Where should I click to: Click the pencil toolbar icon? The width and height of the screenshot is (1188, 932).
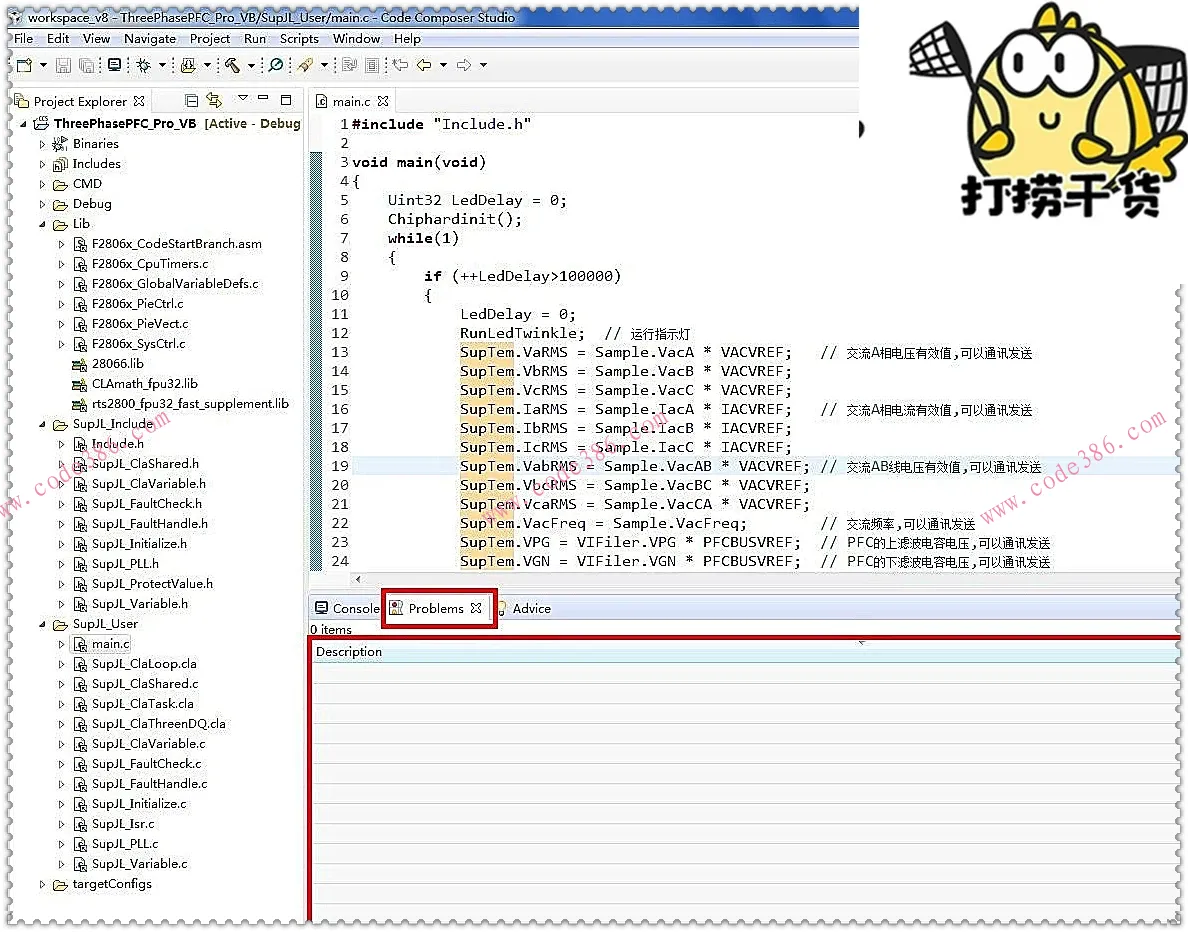(x=305, y=65)
